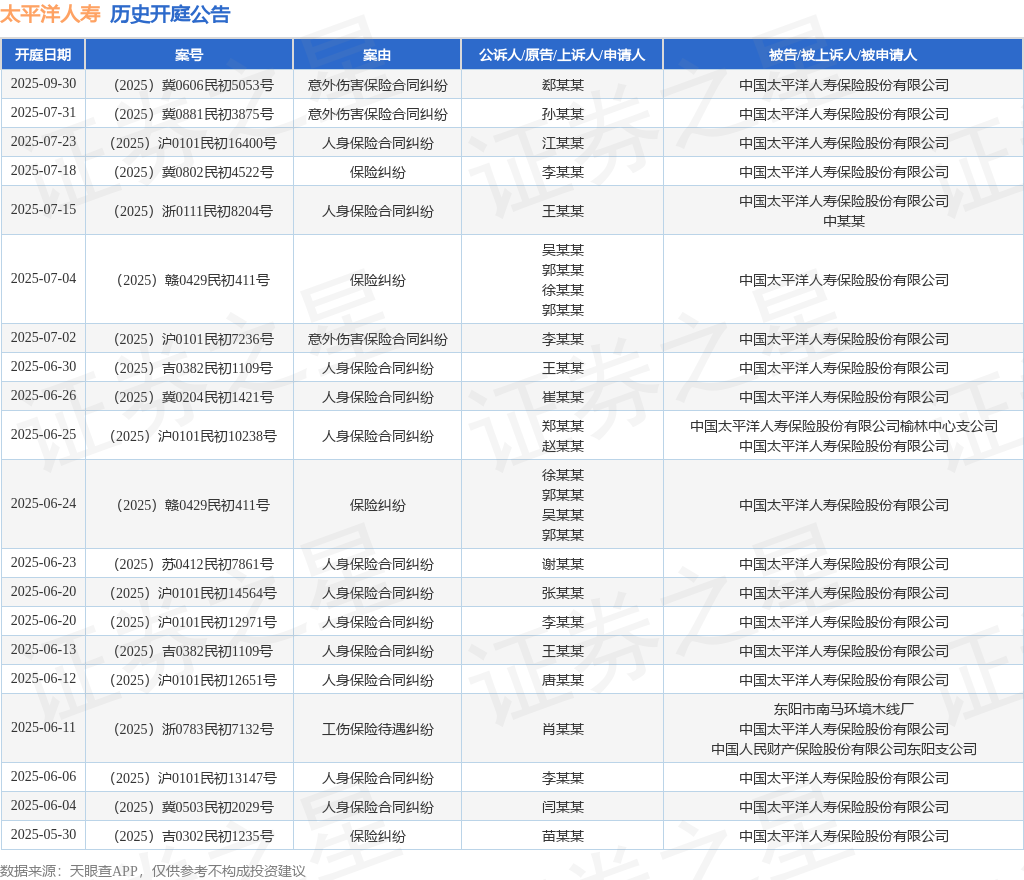Viewport: 1024px width, 880px height.
Task: Click cause 工伤保险待遇纠纷
Action: (x=377, y=729)
